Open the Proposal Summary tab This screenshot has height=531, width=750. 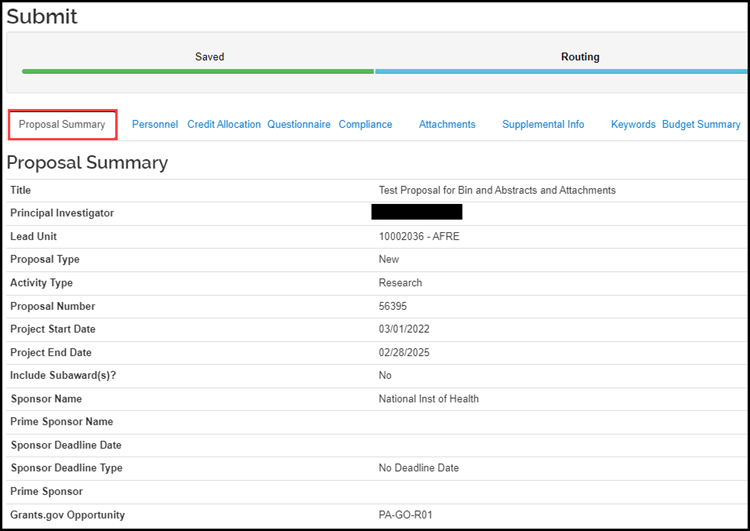(x=62, y=125)
